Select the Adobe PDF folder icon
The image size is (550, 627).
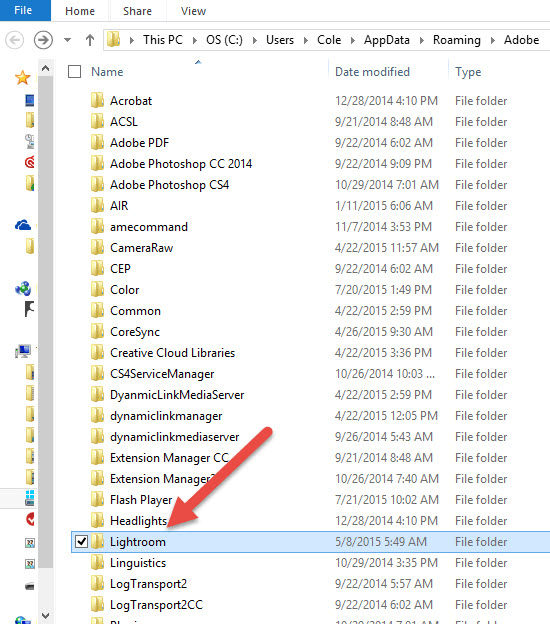click(97, 142)
